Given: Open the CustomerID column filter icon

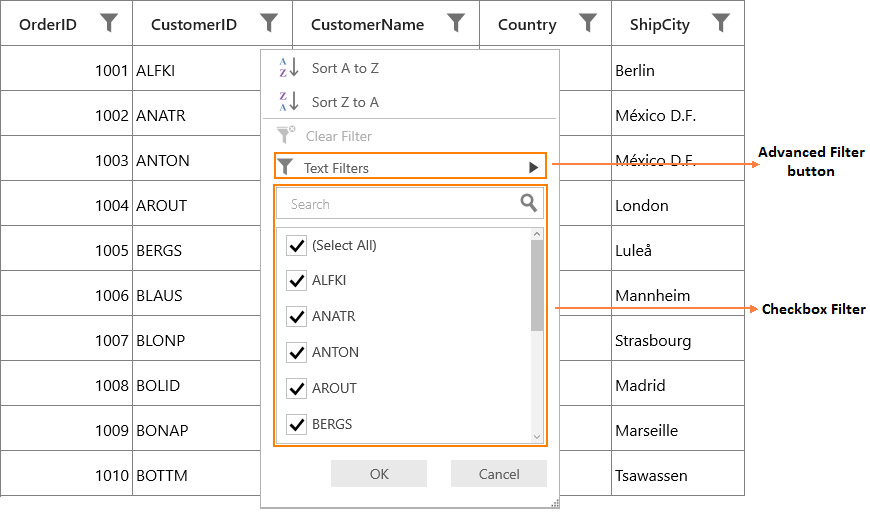Looking at the screenshot, I should pos(269,23).
